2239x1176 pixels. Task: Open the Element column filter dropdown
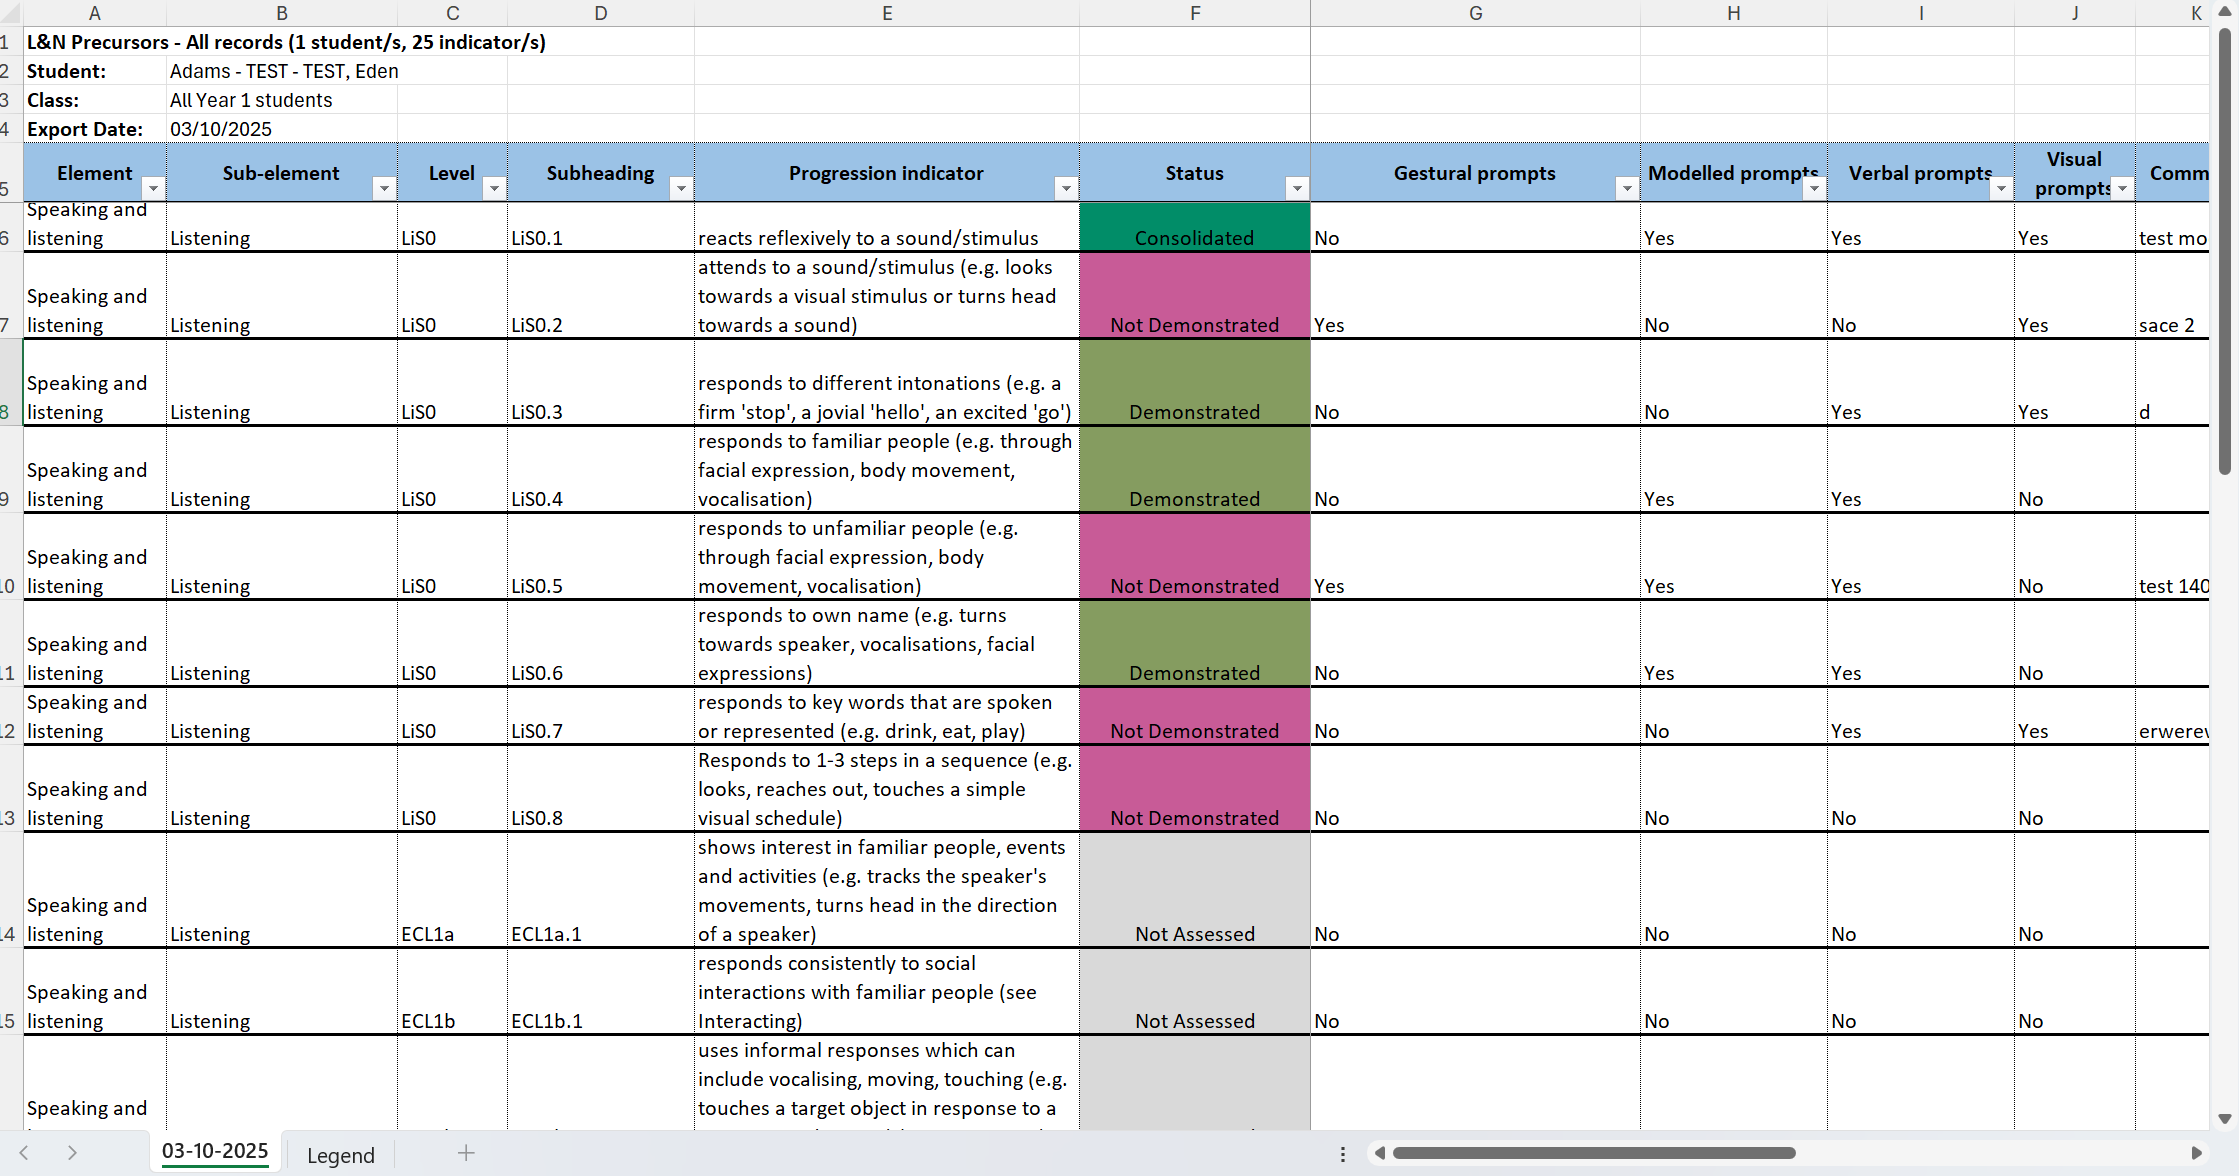coord(153,188)
